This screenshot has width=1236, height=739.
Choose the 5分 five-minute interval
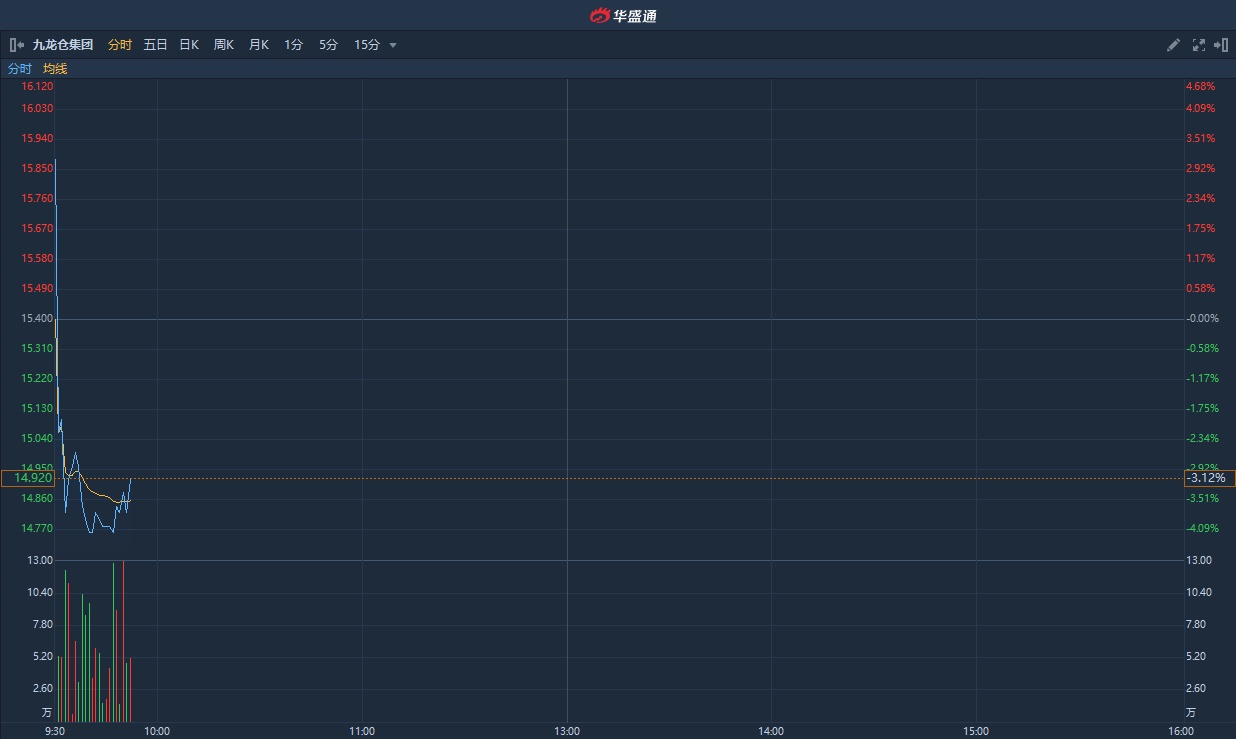click(x=328, y=45)
